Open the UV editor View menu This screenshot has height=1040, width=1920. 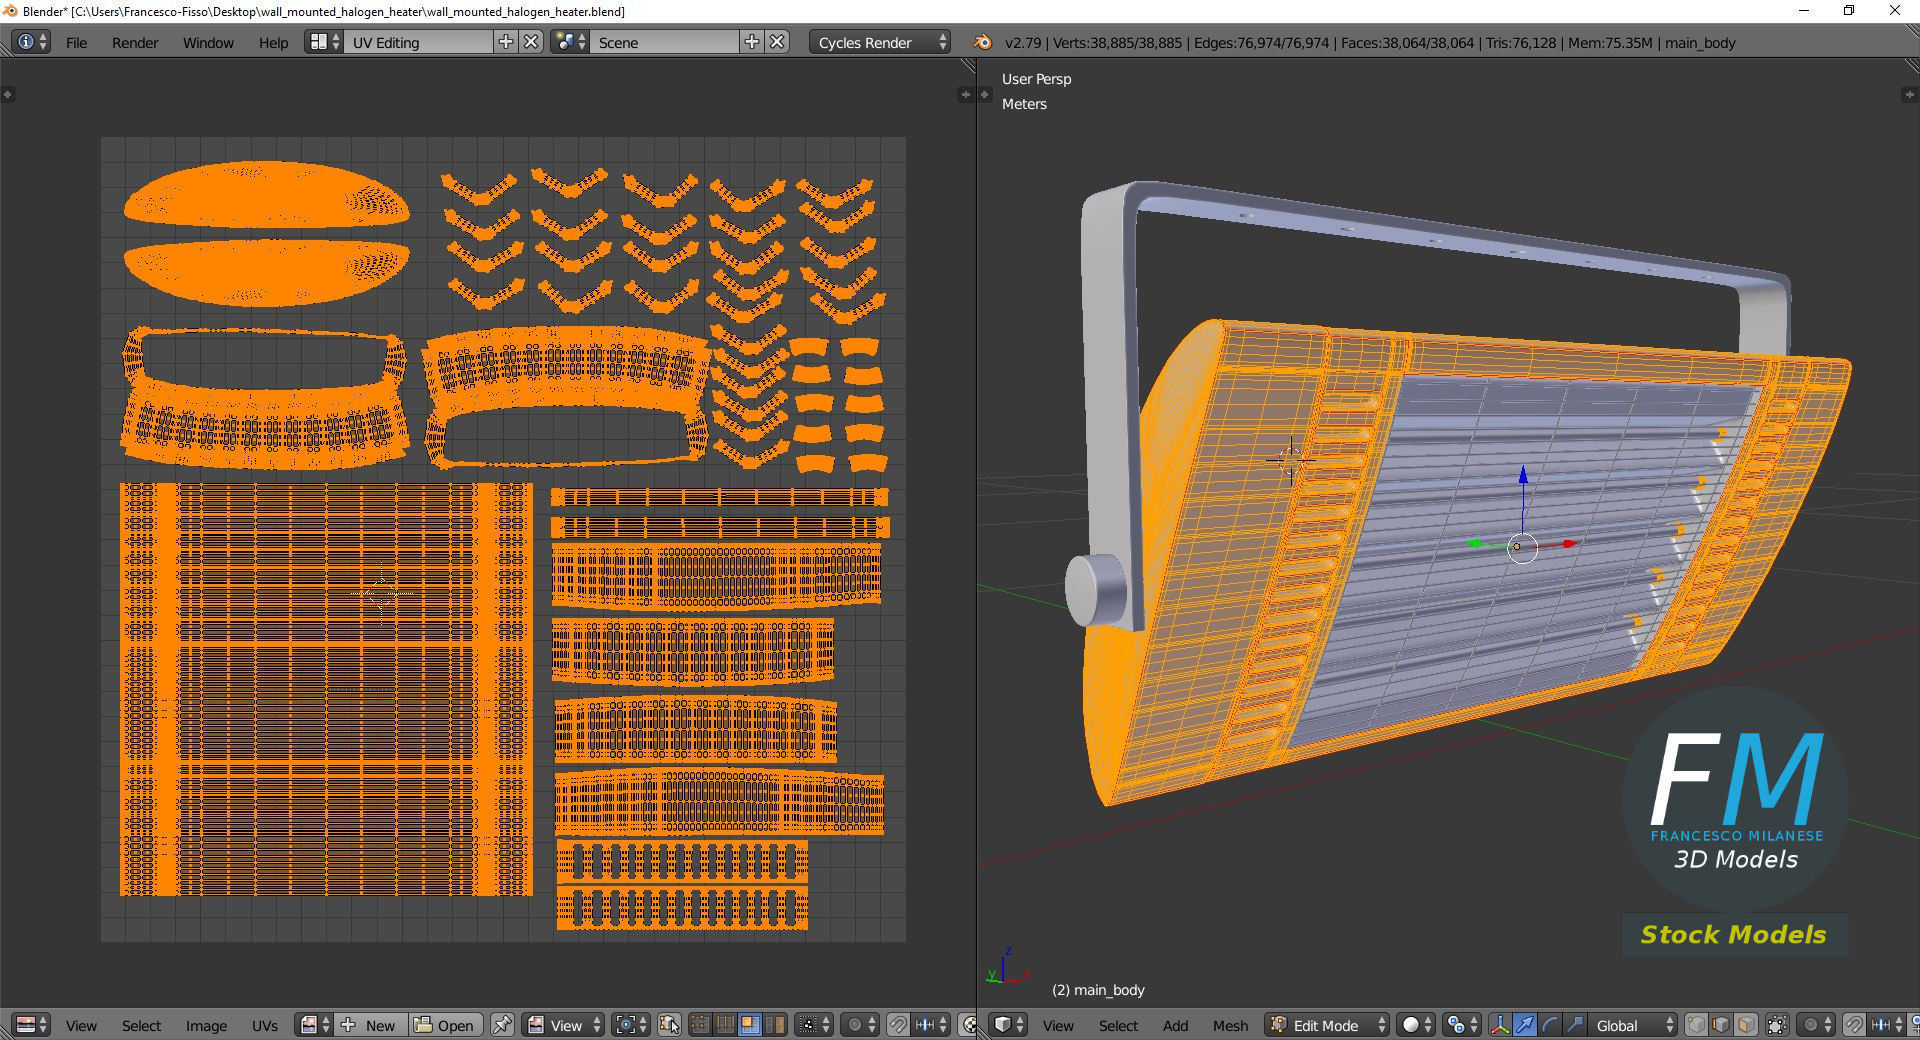[x=81, y=1026]
